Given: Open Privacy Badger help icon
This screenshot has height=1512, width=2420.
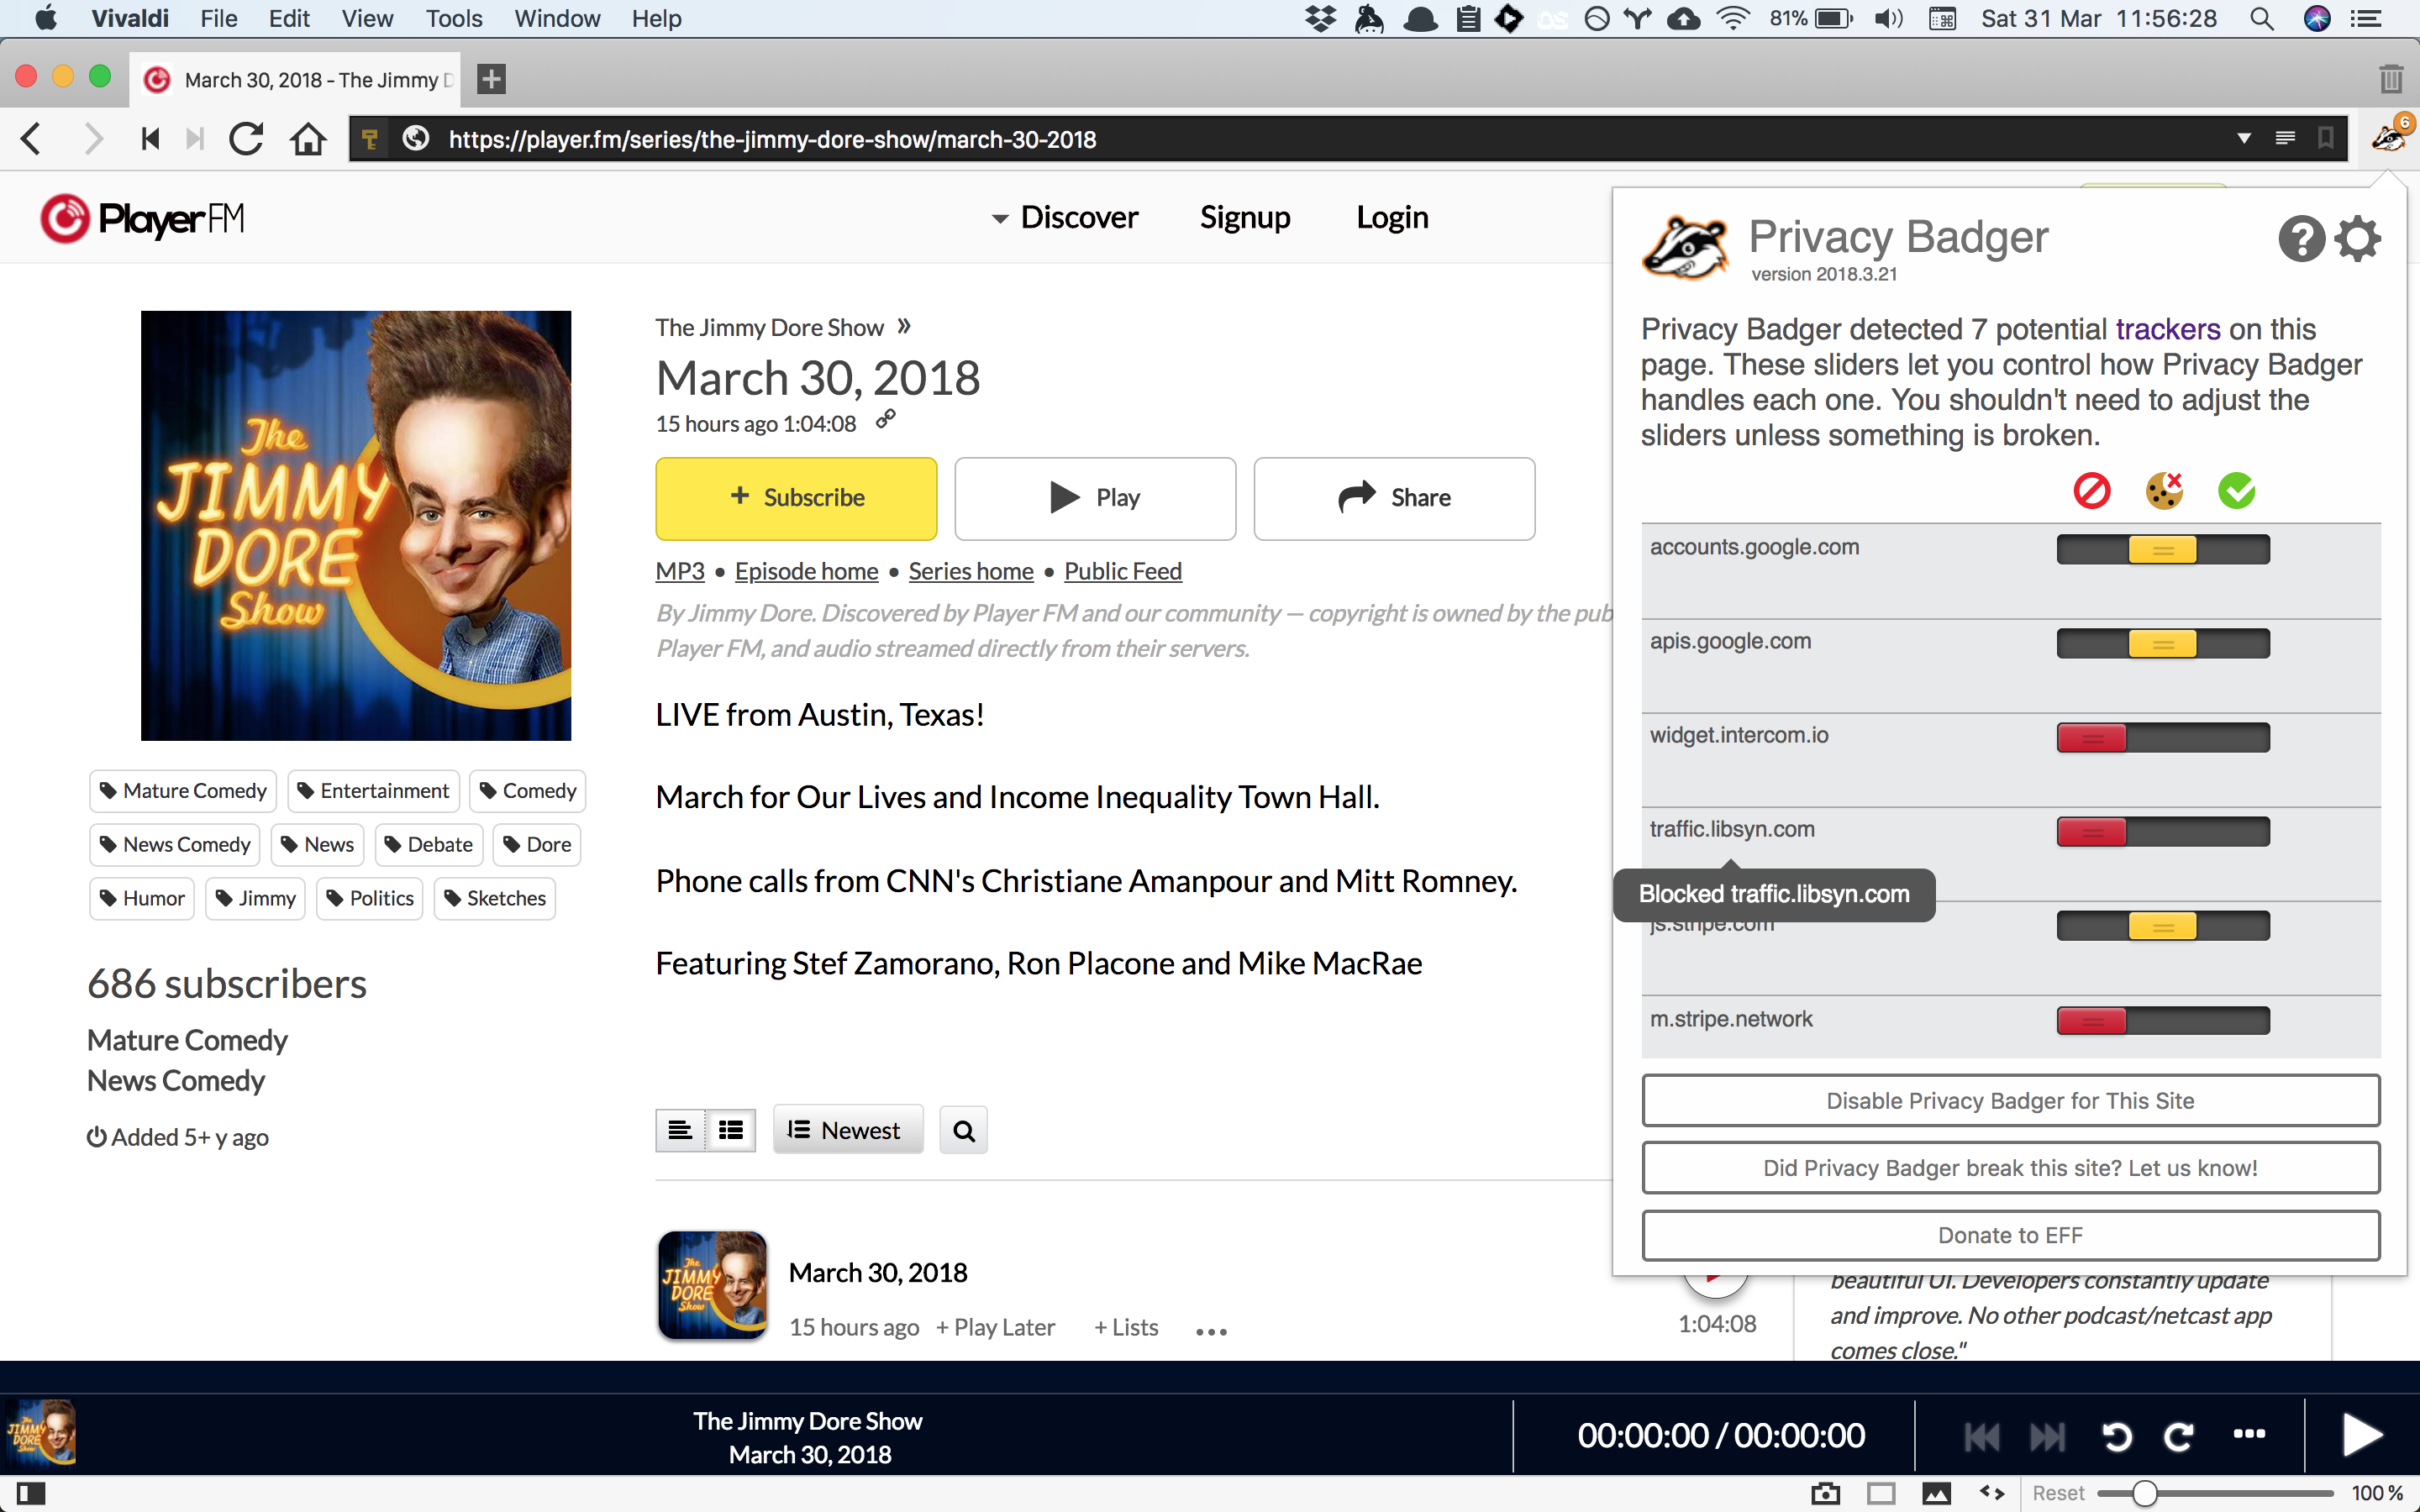Looking at the screenshot, I should tap(2301, 239).
